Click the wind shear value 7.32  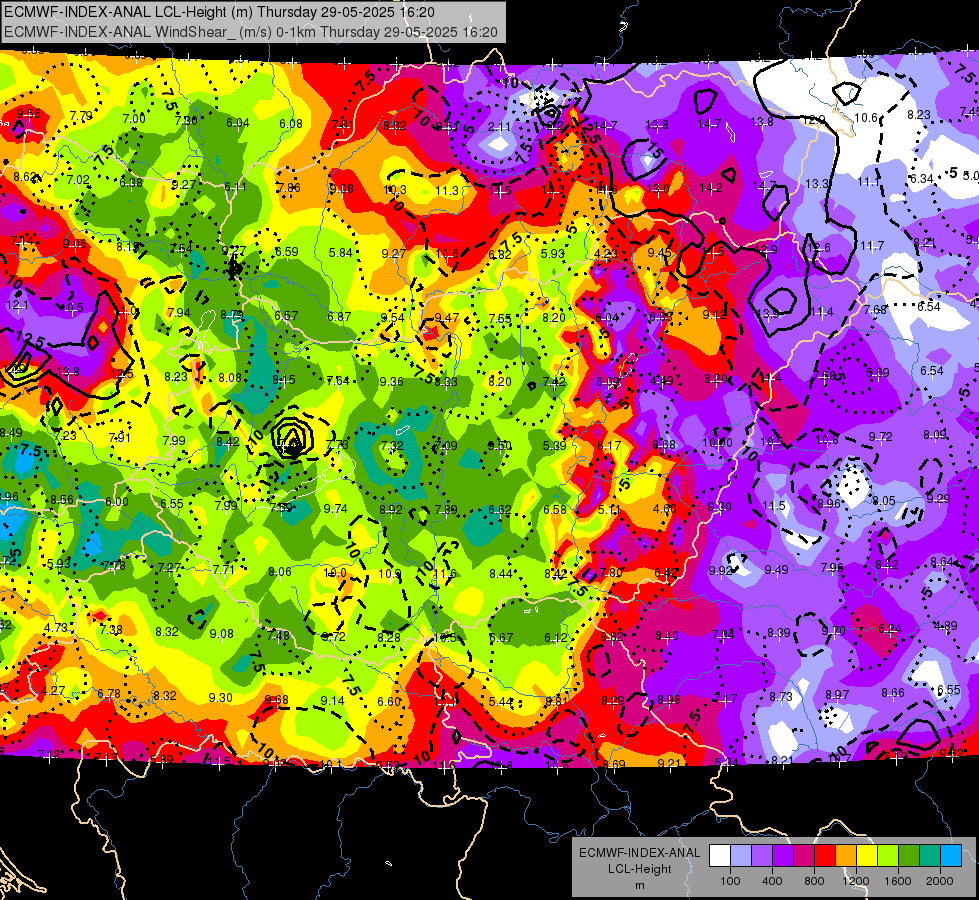(x=391, y=445)
